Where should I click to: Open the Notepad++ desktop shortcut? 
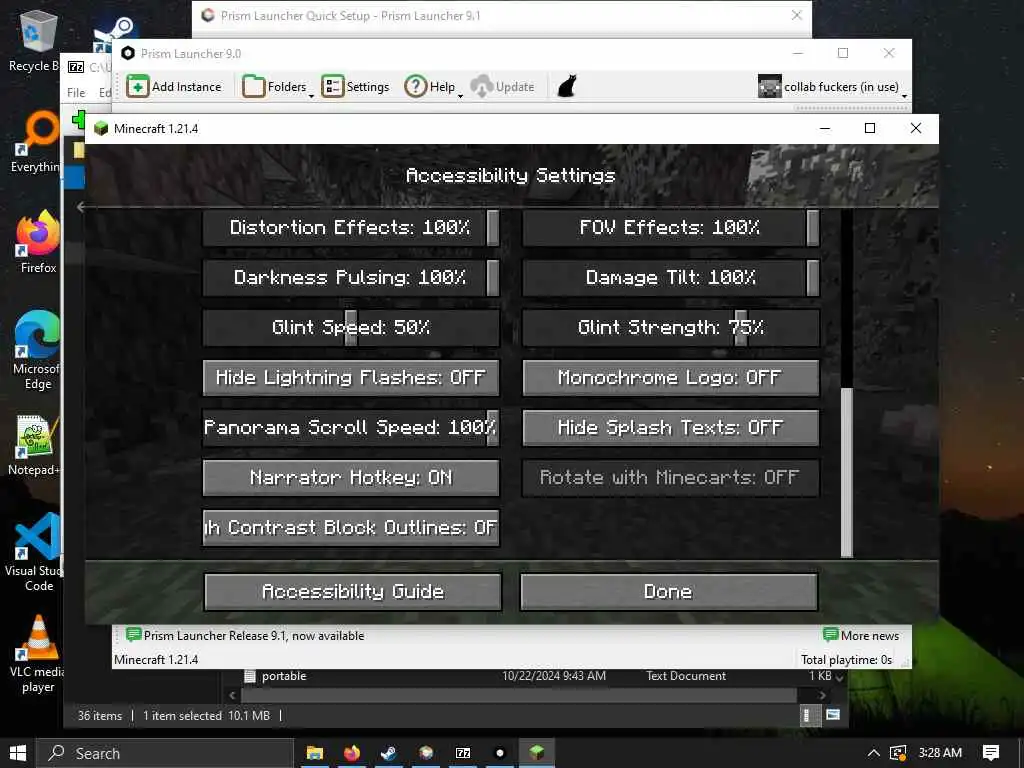click(x=34, y=445)
